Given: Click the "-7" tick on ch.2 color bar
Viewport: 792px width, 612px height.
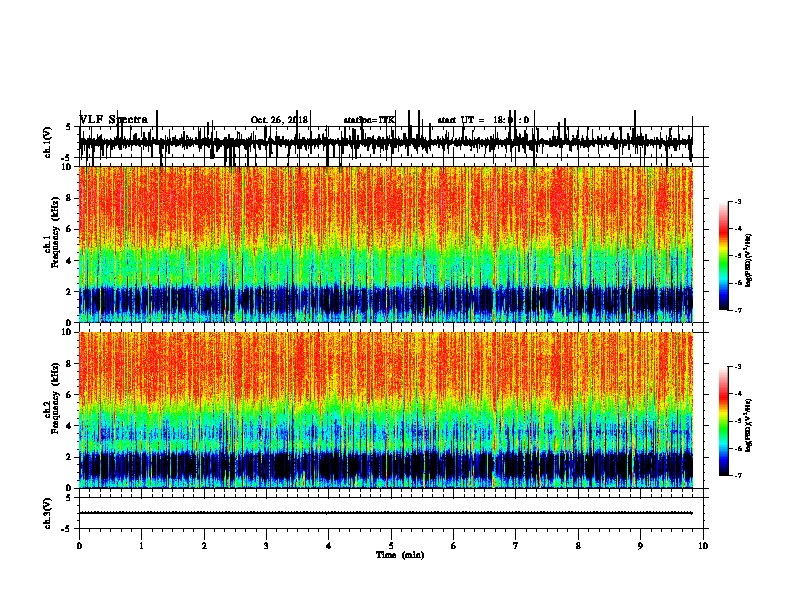Looking at the screenshot, I should [737, 476].
